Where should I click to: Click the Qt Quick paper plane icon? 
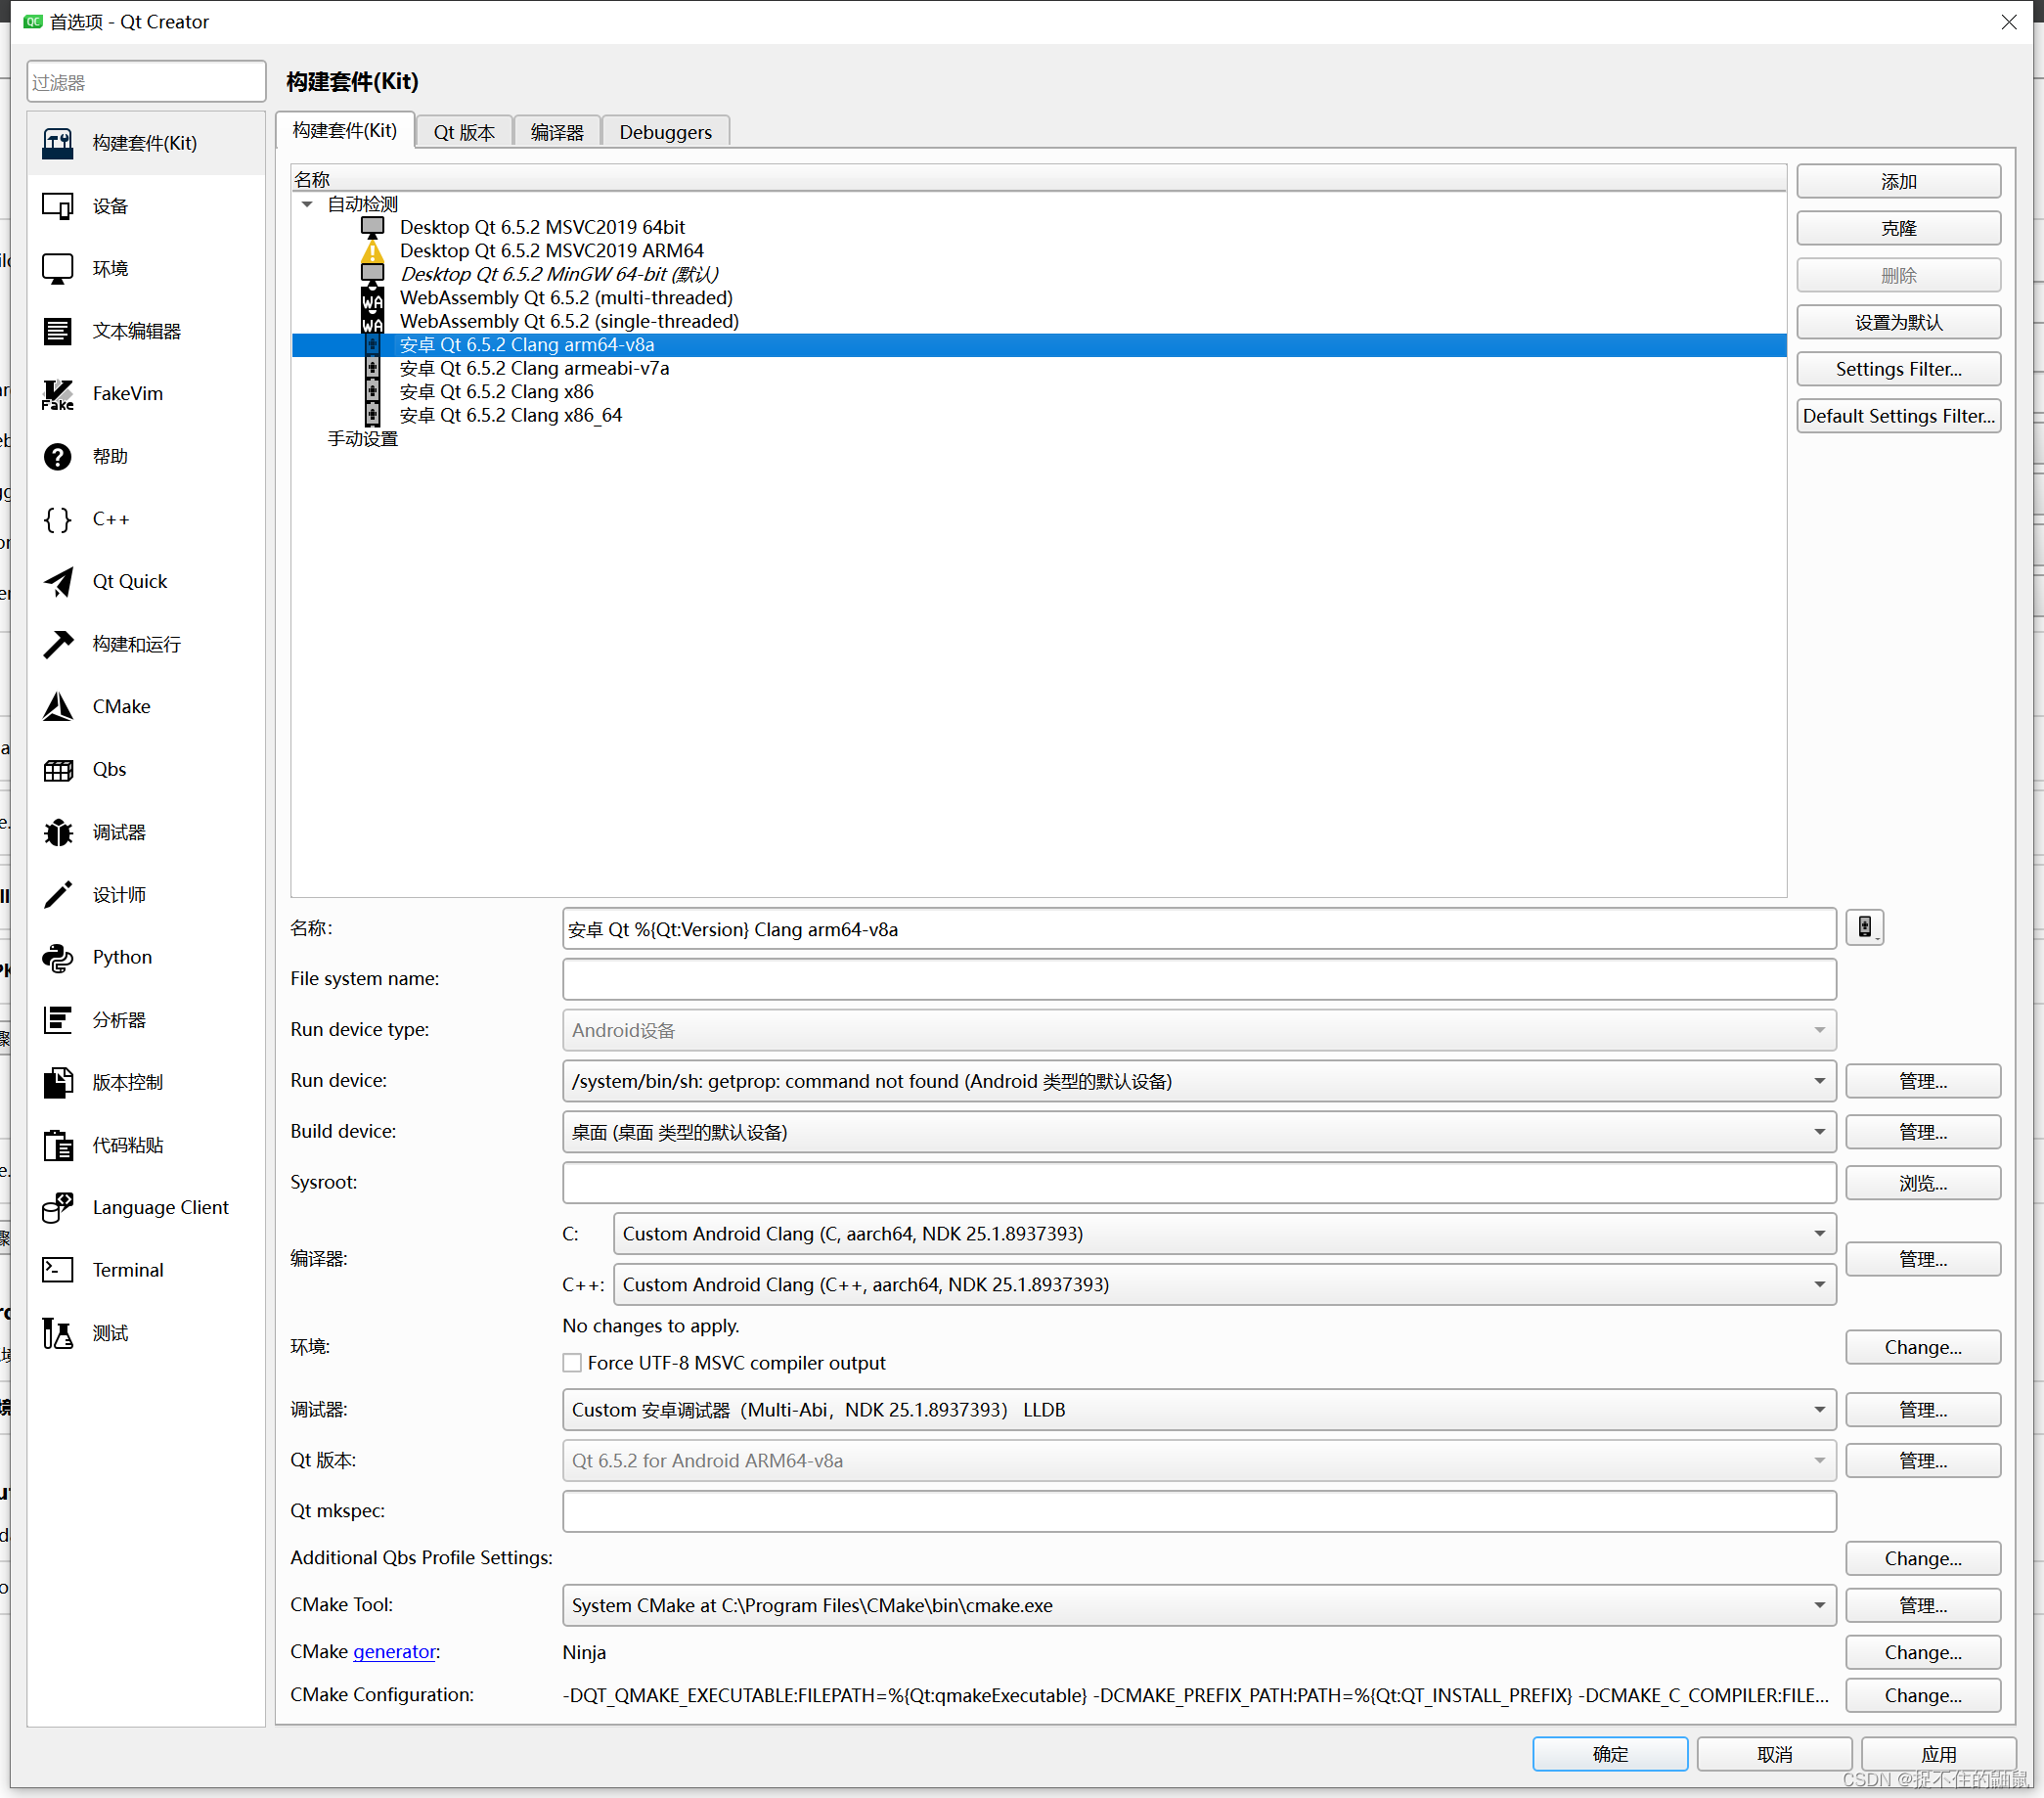[58, 582]
